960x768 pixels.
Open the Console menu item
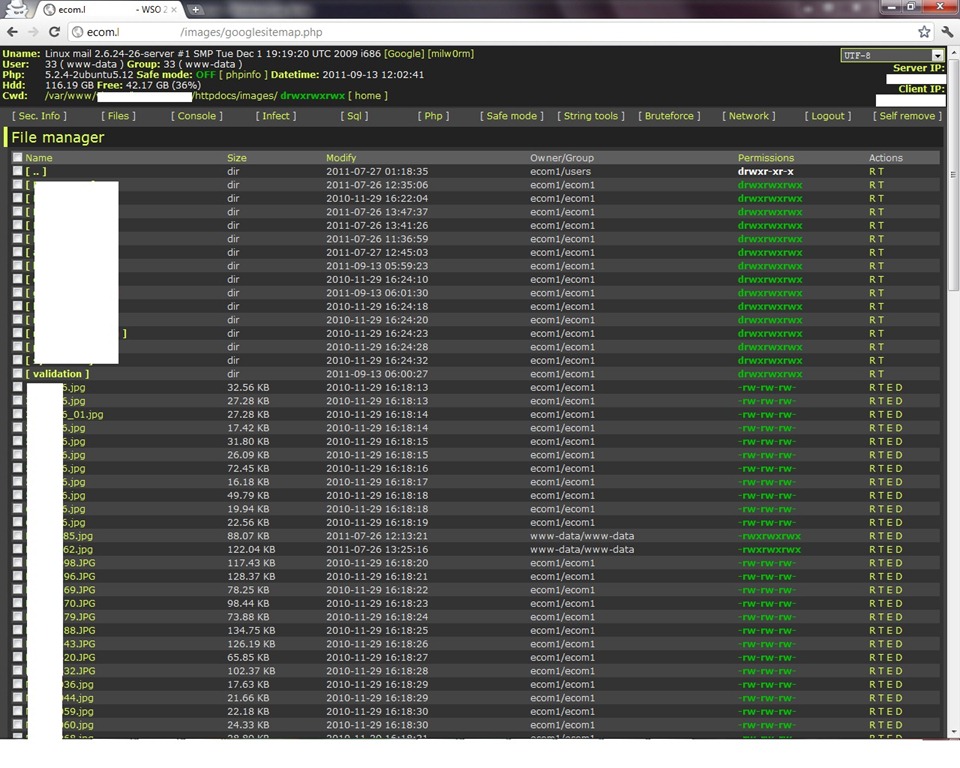[197, 116]
